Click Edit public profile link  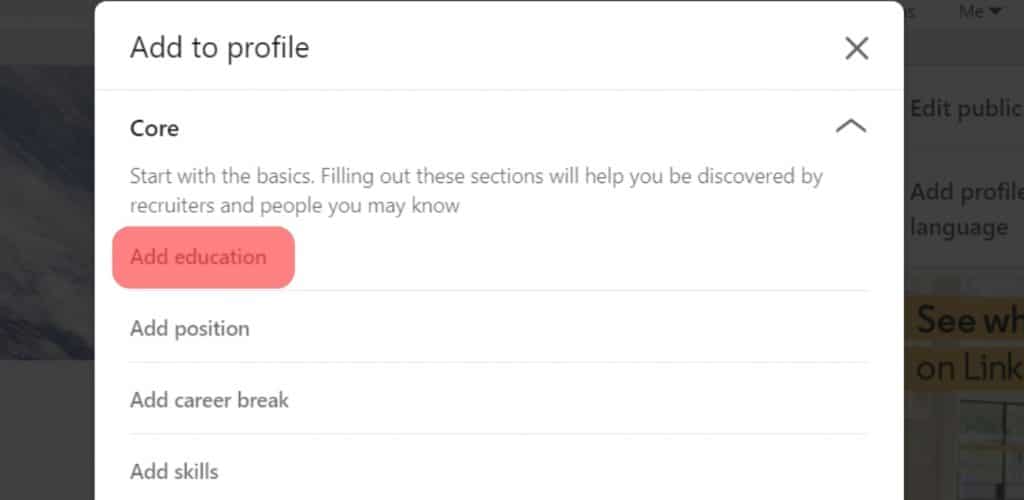[x=966, y=108]
